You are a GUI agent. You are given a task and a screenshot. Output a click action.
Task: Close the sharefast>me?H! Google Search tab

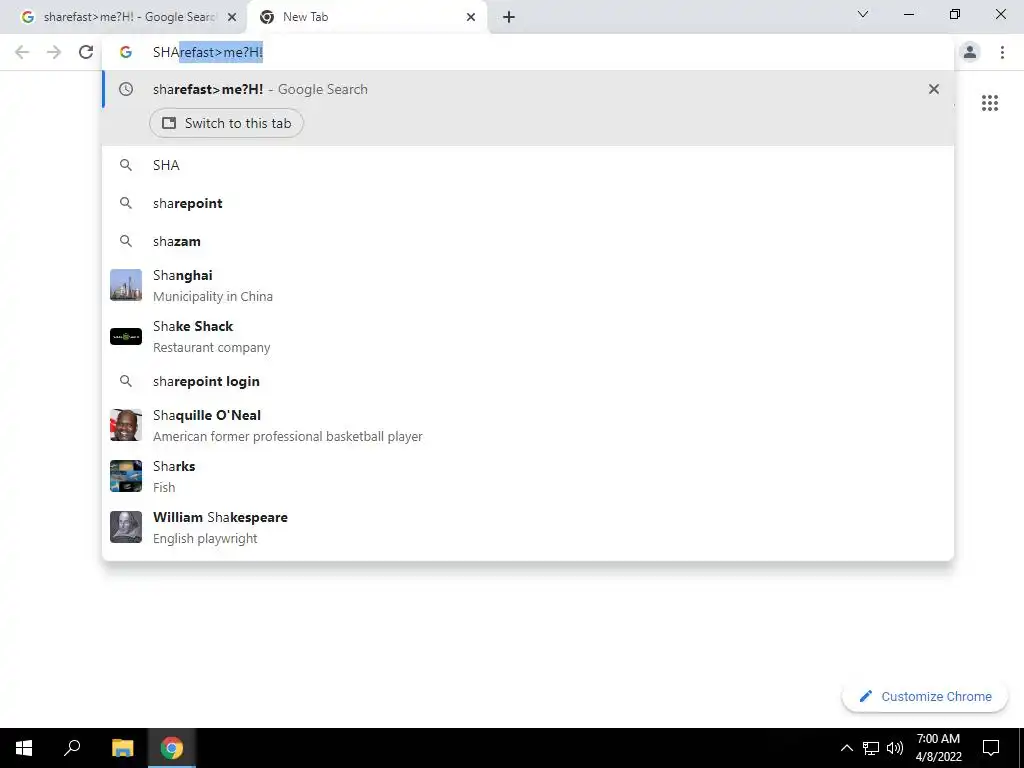tap(231, 18)
